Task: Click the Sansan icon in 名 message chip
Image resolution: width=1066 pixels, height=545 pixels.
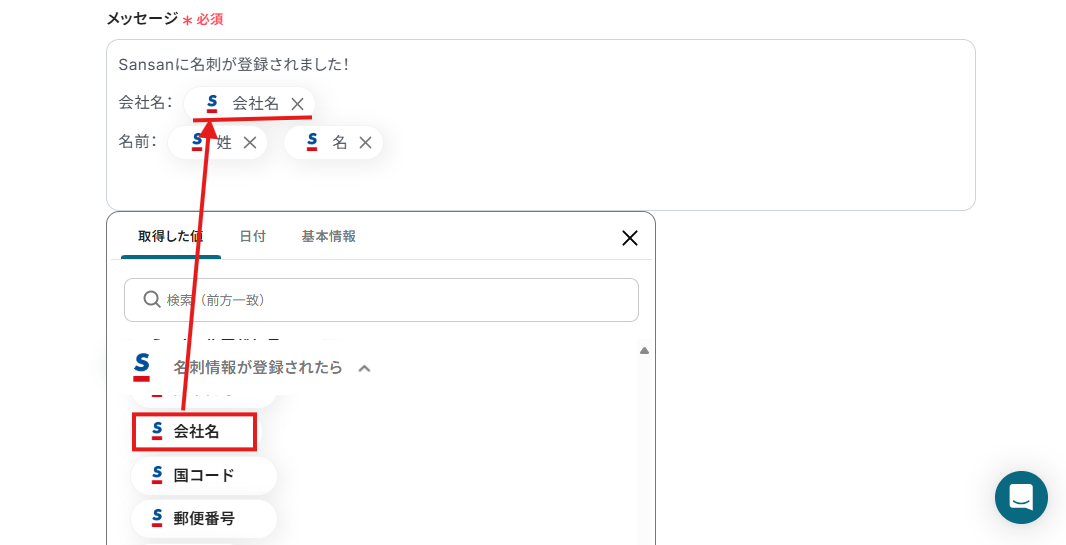Action: tap(312, 141)
